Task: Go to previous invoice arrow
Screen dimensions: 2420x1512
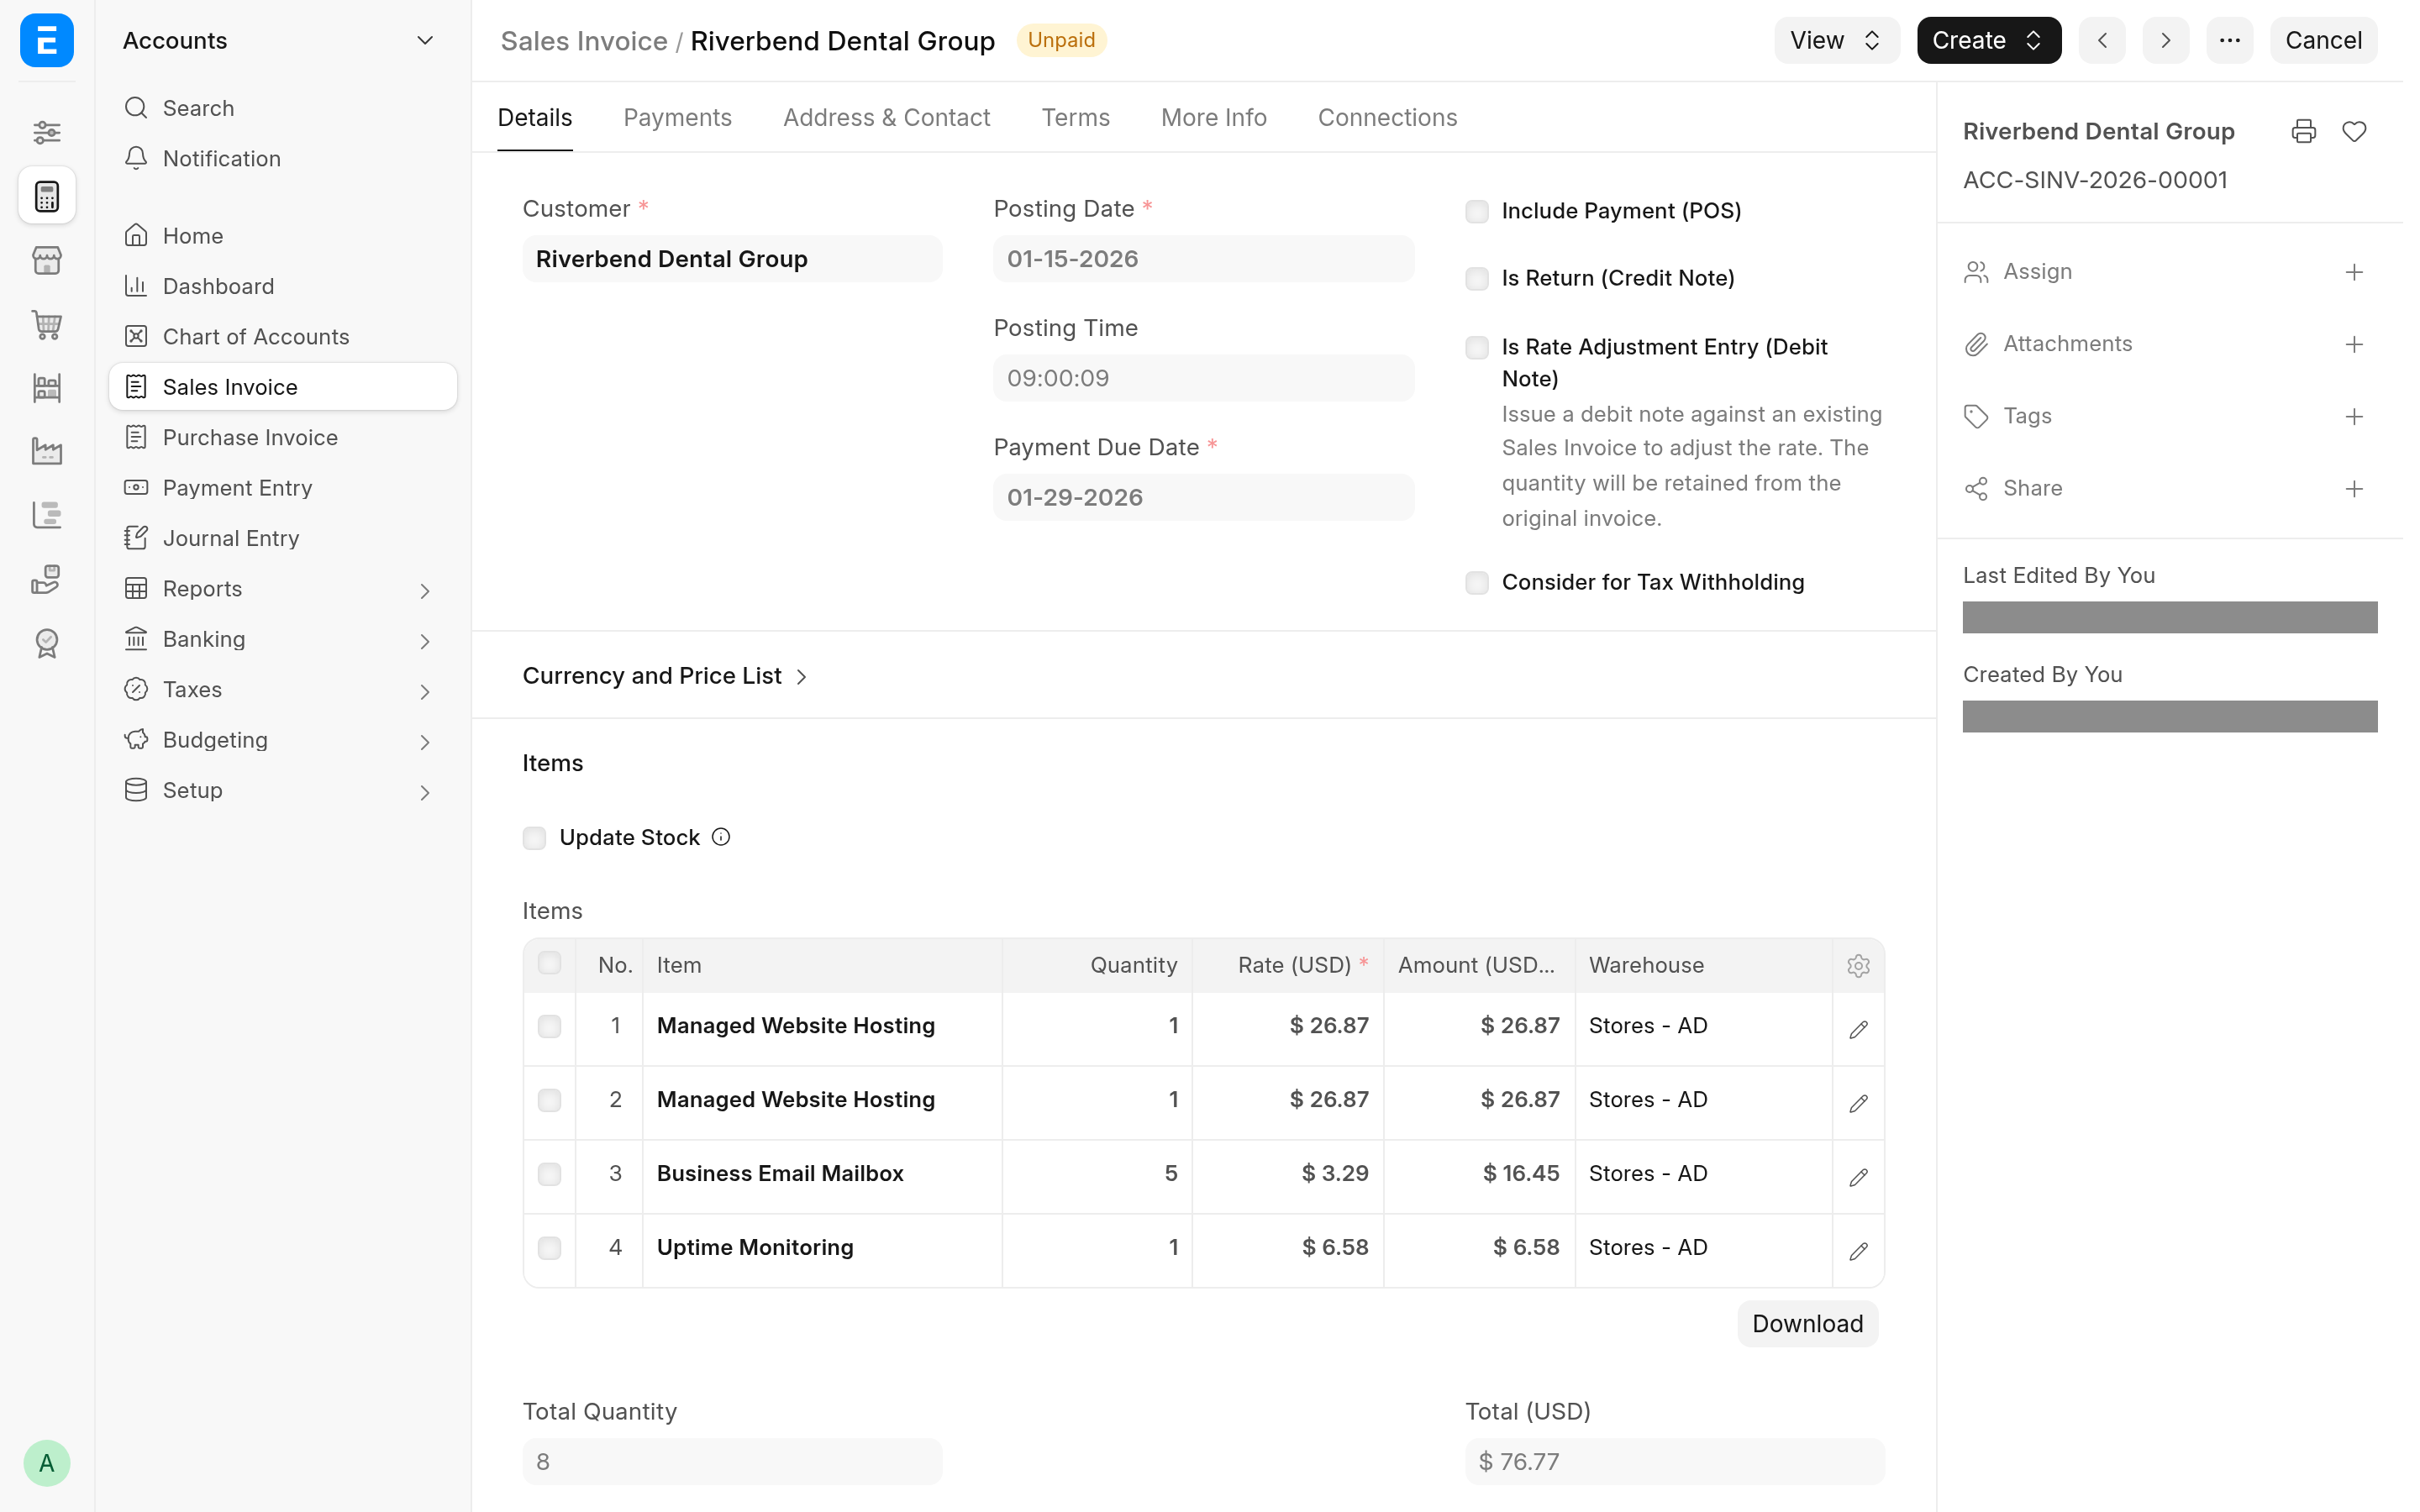Action: 2102,40
